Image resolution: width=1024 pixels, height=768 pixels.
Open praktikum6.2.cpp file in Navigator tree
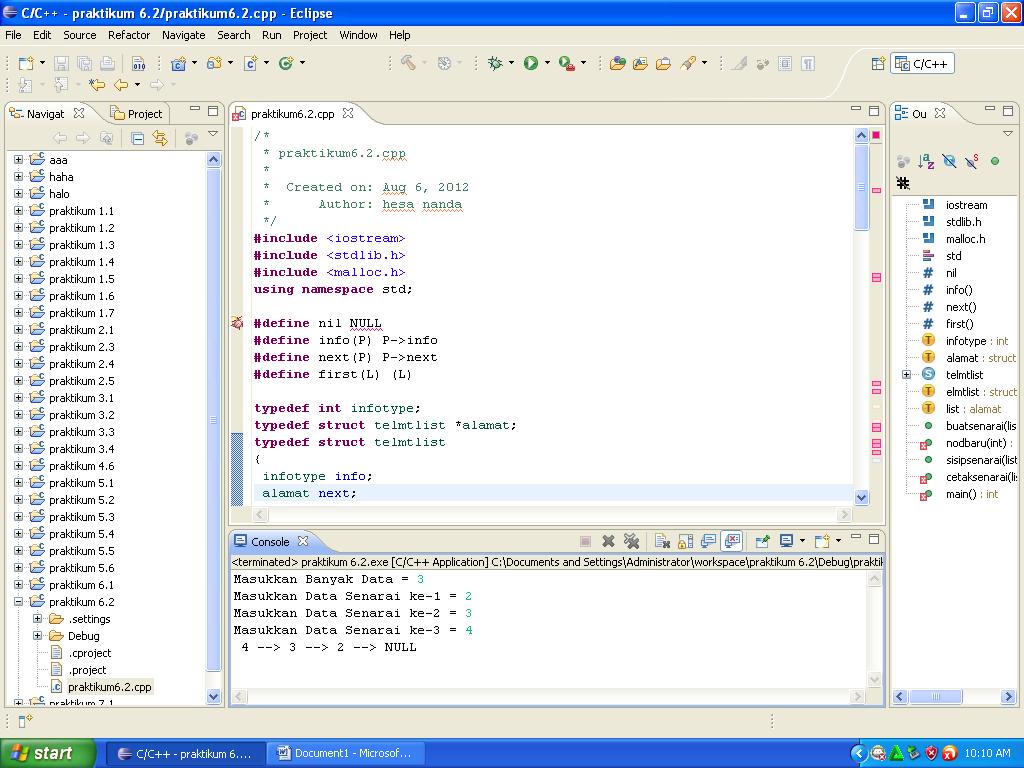(x=109, y=687)
